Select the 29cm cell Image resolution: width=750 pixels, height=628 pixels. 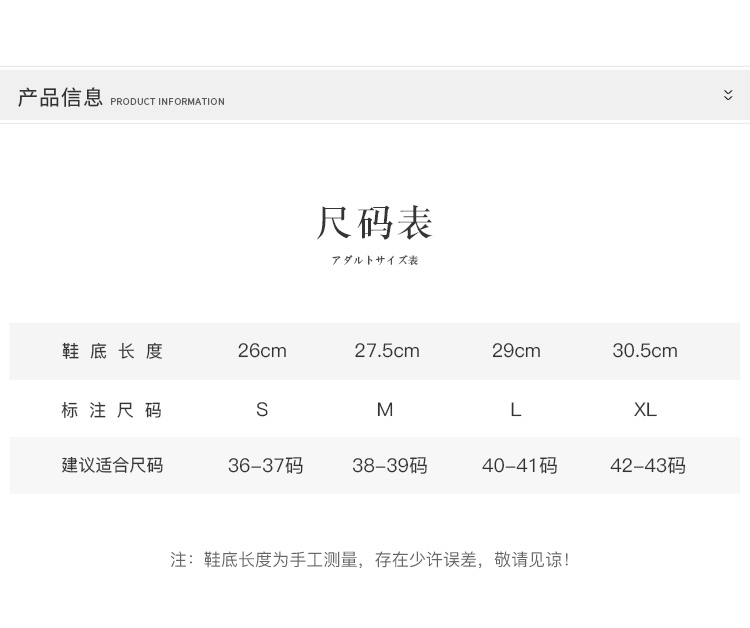(x=516, y=351)
